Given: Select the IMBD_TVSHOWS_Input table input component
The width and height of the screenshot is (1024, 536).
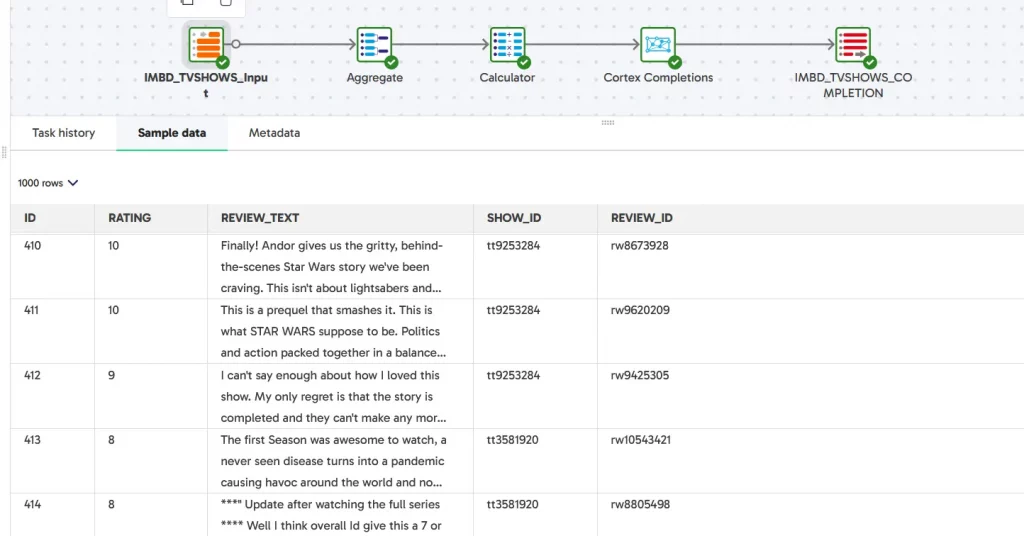Looking at the screenshot, I should click(206, 44).
